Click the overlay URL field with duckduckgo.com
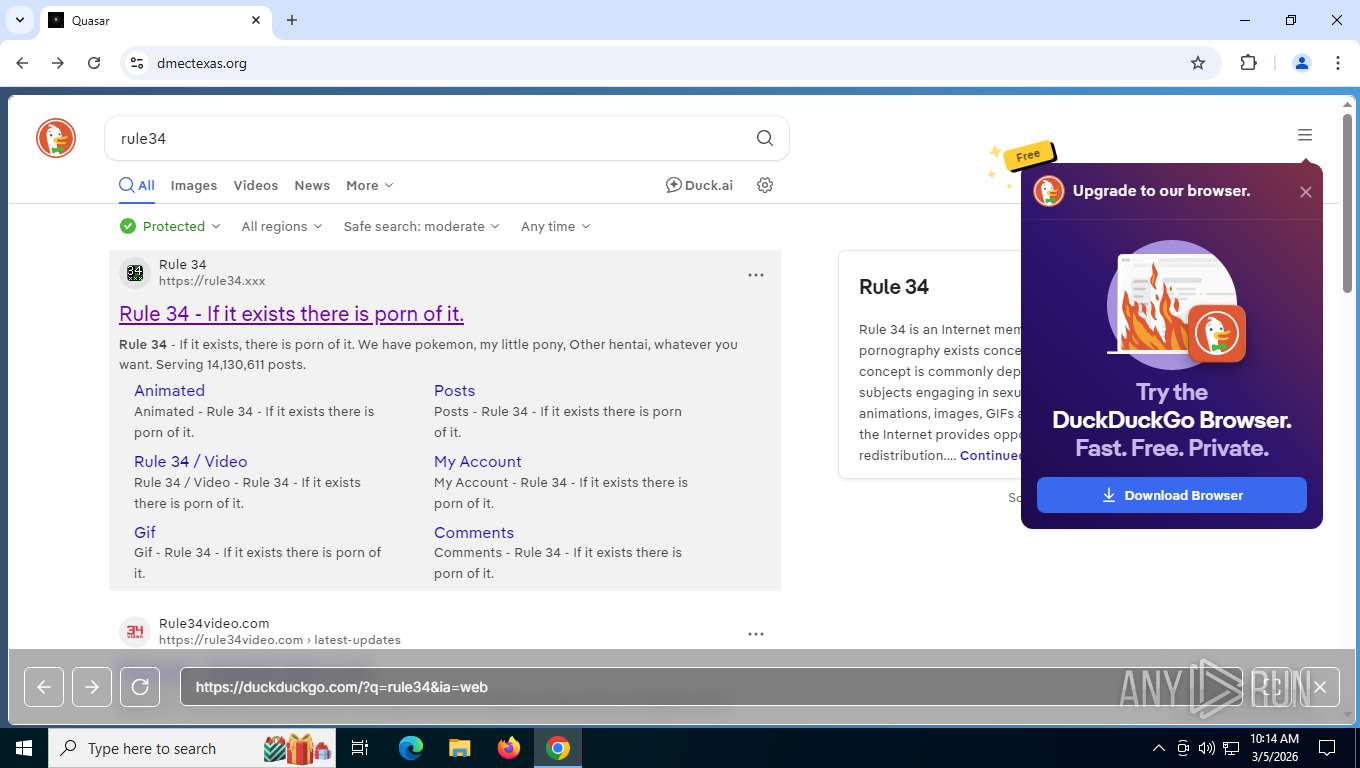 [x=710, y=687]
